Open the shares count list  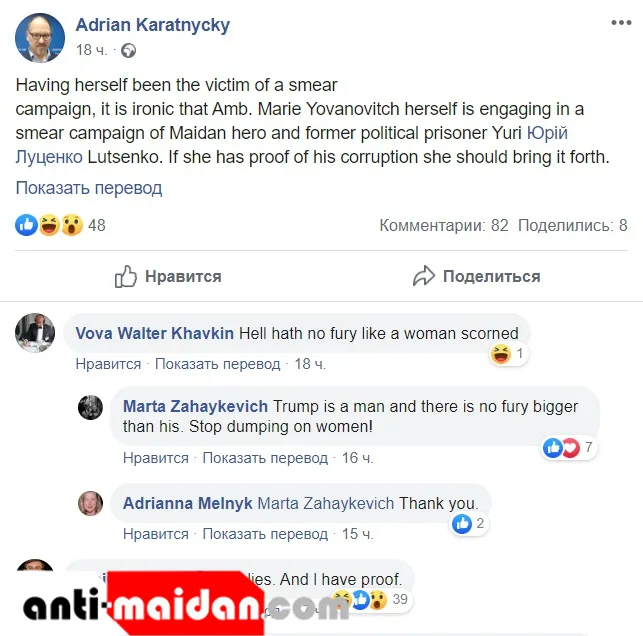click(x=572, y=225)
